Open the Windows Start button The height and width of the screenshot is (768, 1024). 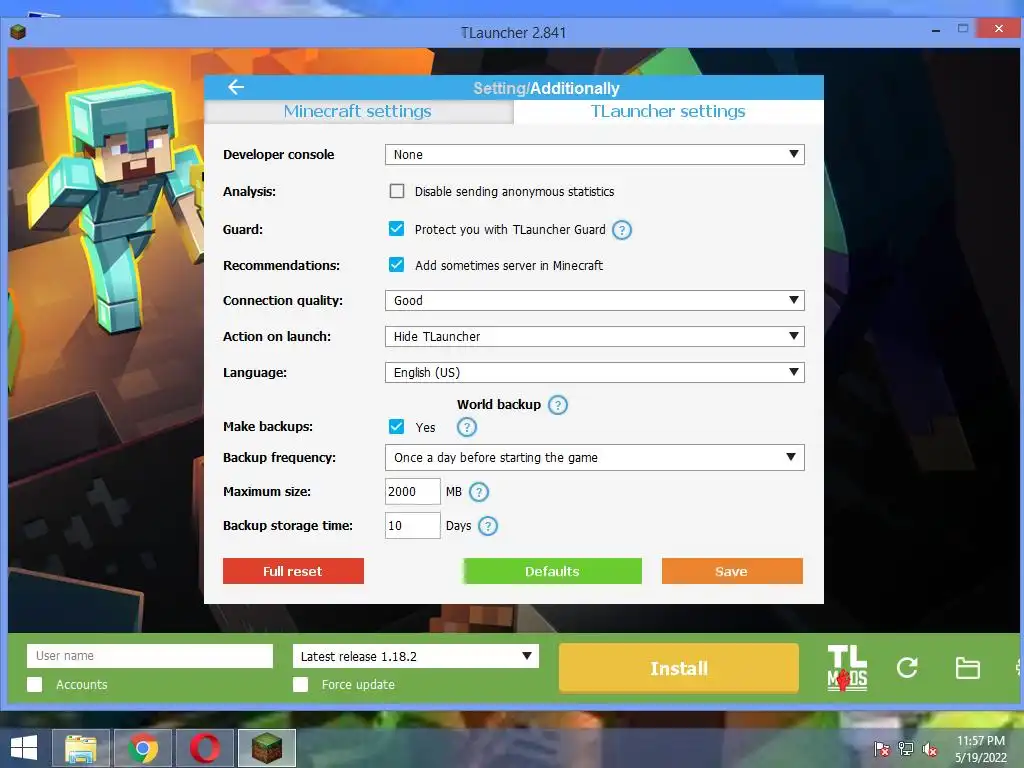24,748
